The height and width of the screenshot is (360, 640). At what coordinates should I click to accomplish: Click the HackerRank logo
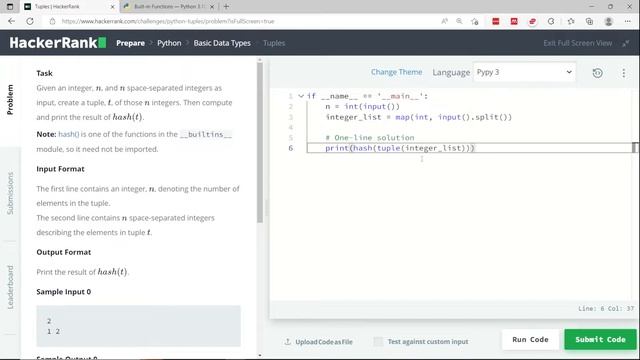point(58,43)
